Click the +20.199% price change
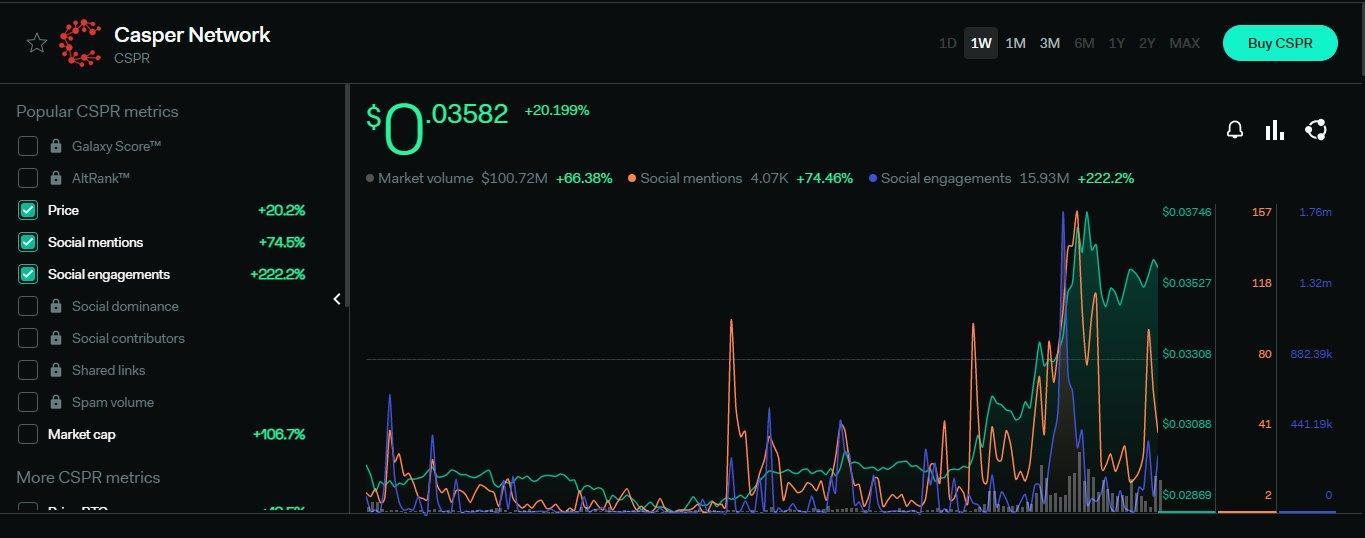This screenshot has height=538, width=1365. [x=557, y=110]
